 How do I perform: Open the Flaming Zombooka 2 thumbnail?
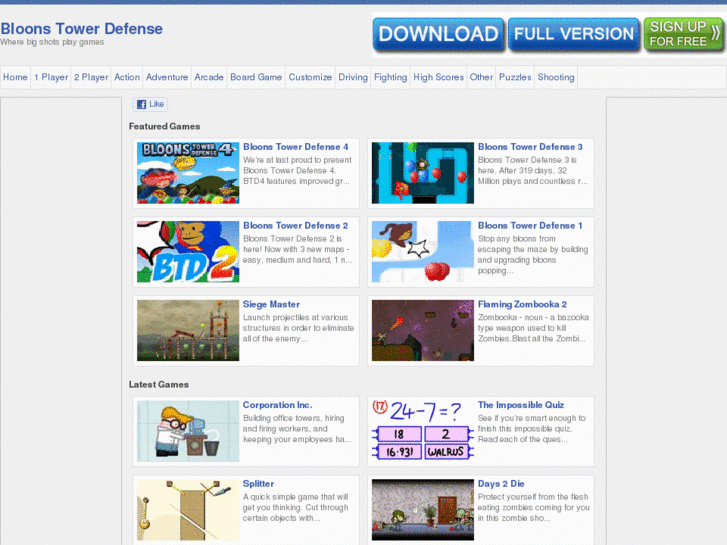423,330
